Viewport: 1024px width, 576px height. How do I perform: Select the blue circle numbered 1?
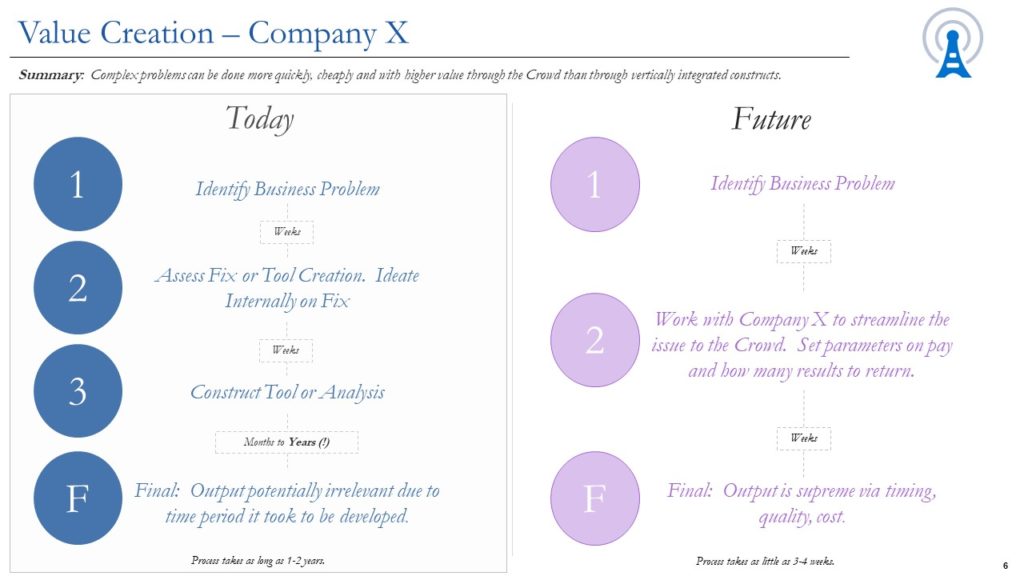[78, 184]
